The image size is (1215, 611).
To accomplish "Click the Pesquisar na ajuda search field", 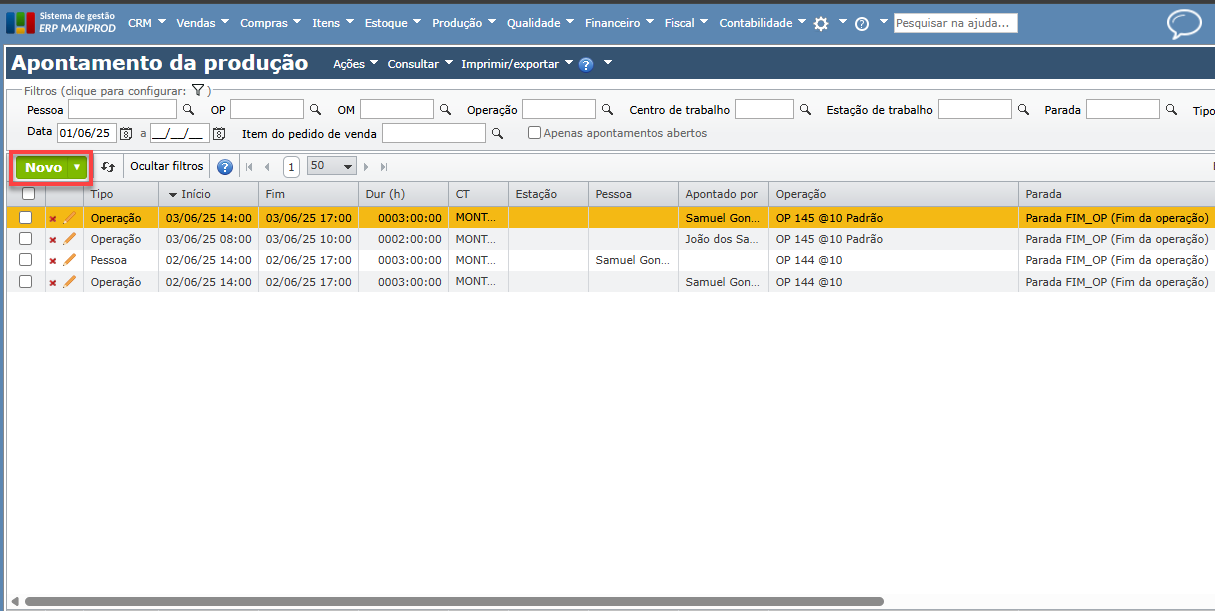I will pyautogui.click(x=955, y=22).
